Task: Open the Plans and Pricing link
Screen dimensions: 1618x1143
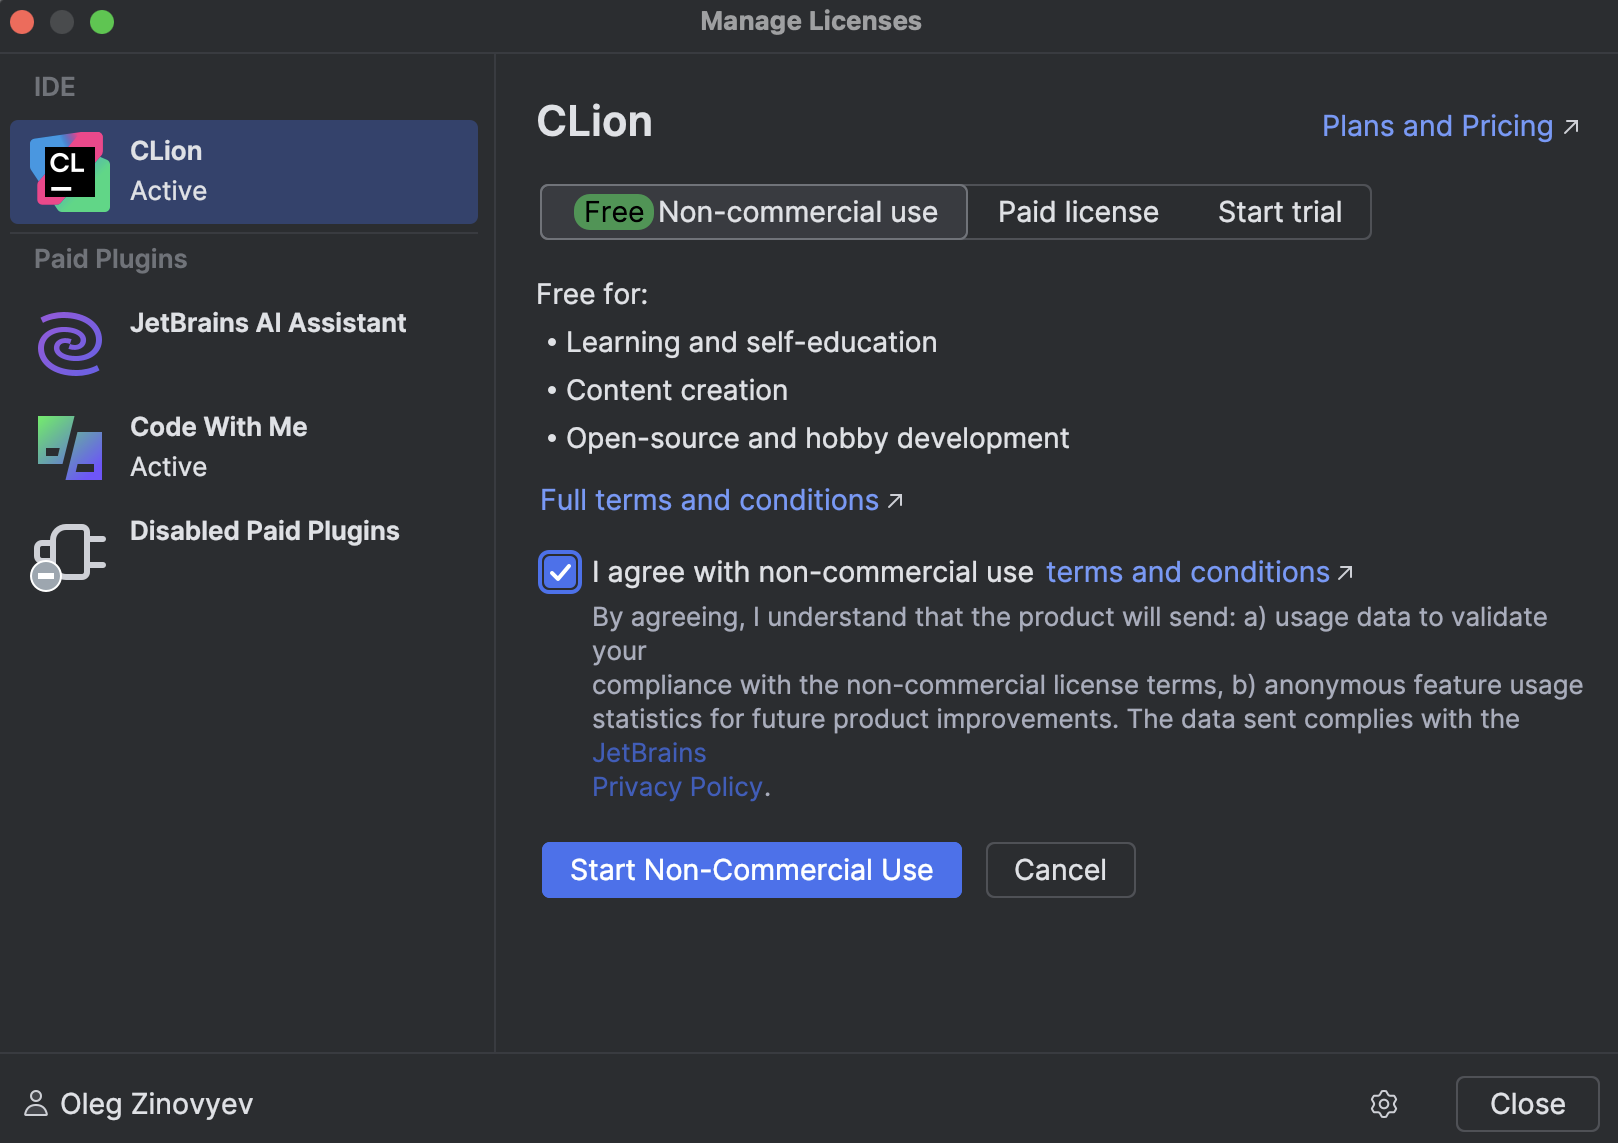Action: pos(1436,126)
